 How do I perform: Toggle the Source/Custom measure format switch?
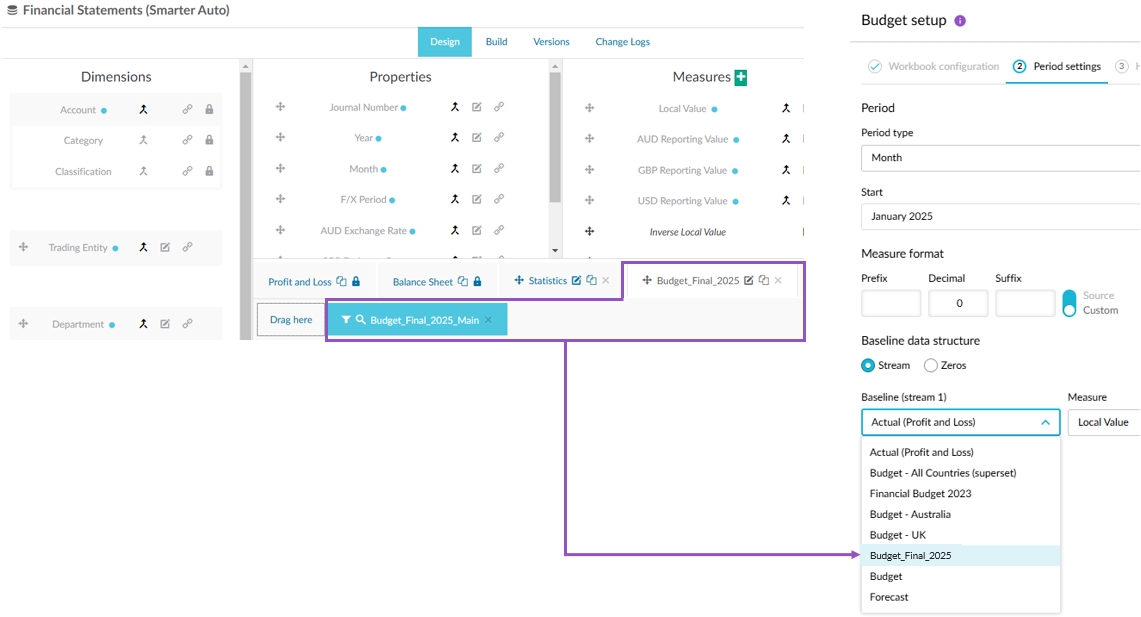point(1069,303)
